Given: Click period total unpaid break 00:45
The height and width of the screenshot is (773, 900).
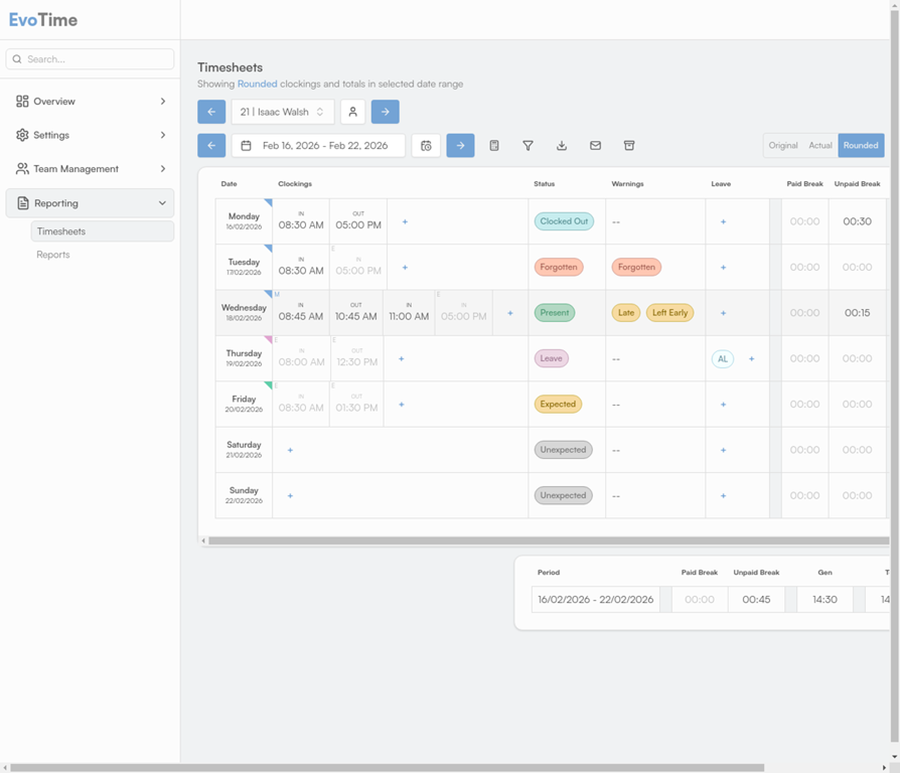Looking at the screenshot, I should click(756, 600).
